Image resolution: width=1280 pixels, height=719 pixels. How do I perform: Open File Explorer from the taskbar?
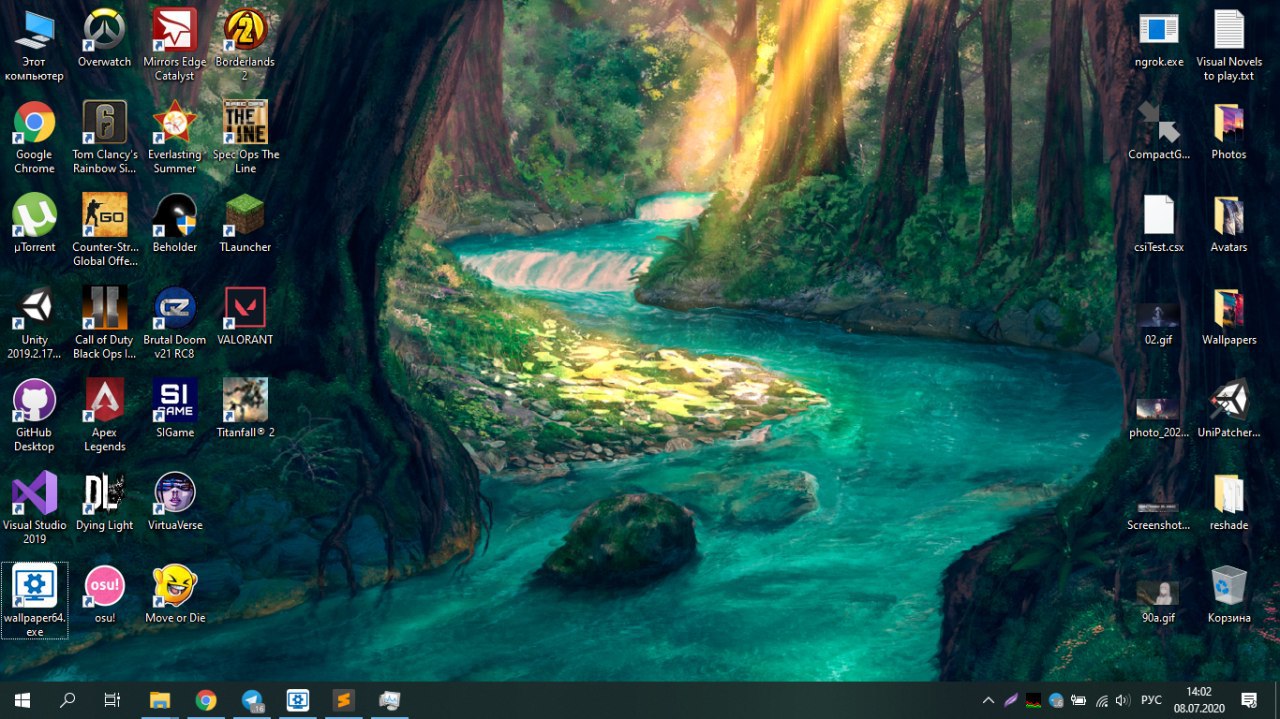pyautogui.click(x=160, y=700)
